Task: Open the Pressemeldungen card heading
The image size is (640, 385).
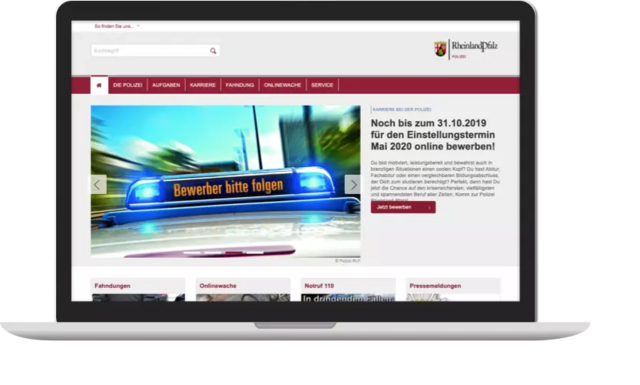Action: point(436,286)
